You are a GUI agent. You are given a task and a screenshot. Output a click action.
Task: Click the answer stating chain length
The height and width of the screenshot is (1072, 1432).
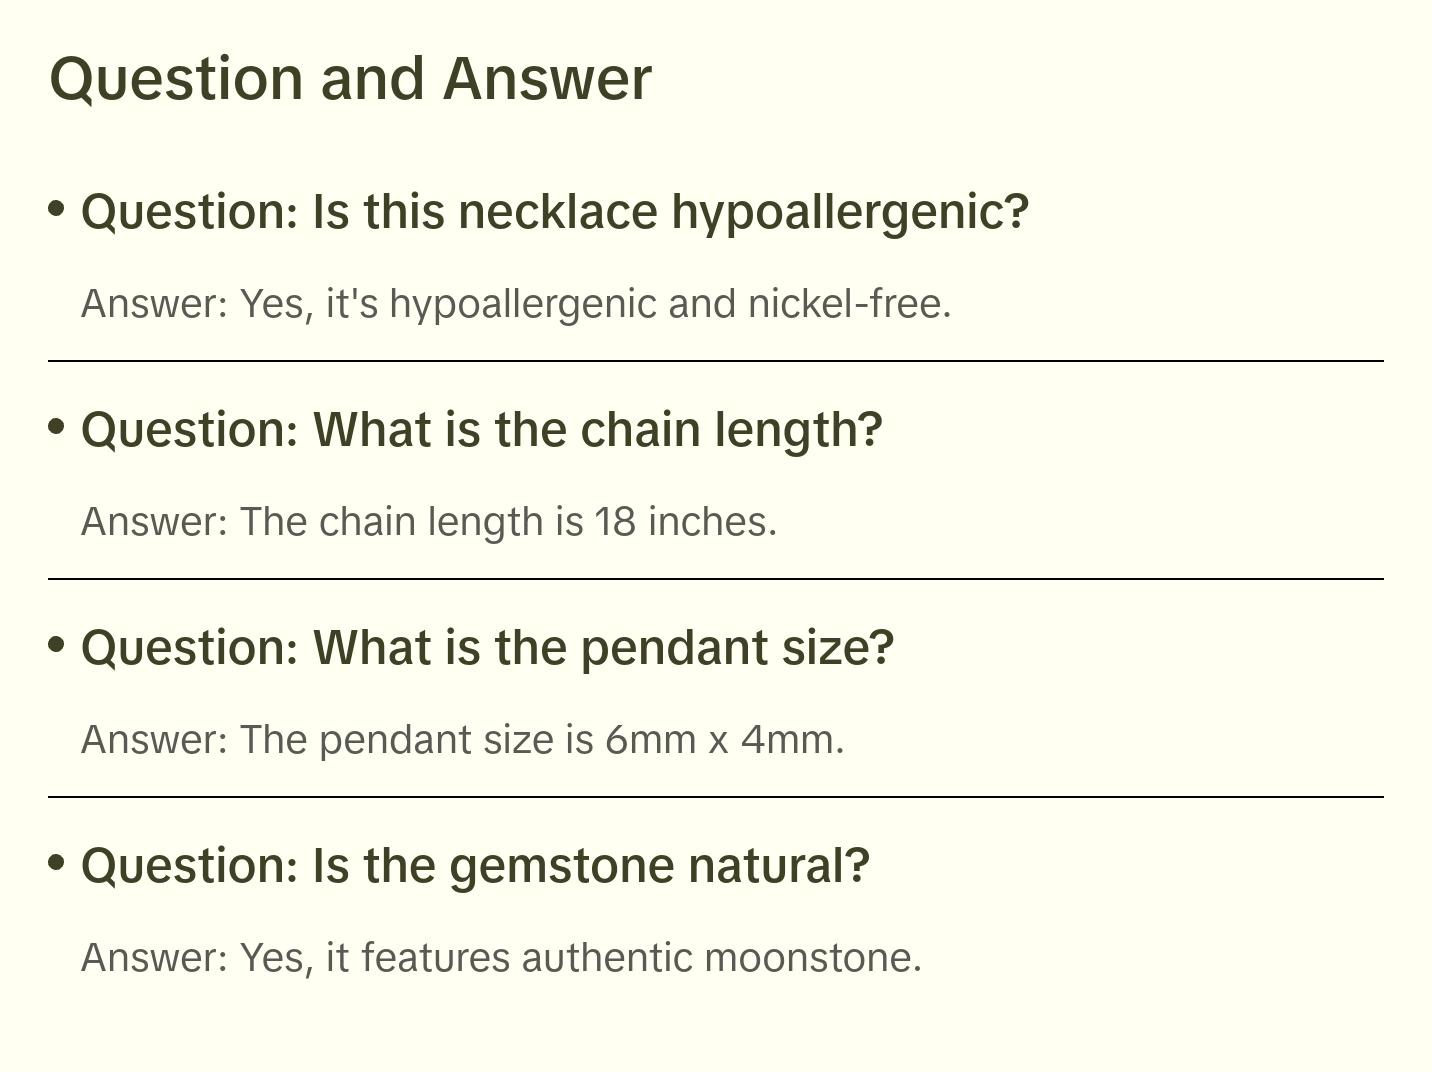coord(428,522)
